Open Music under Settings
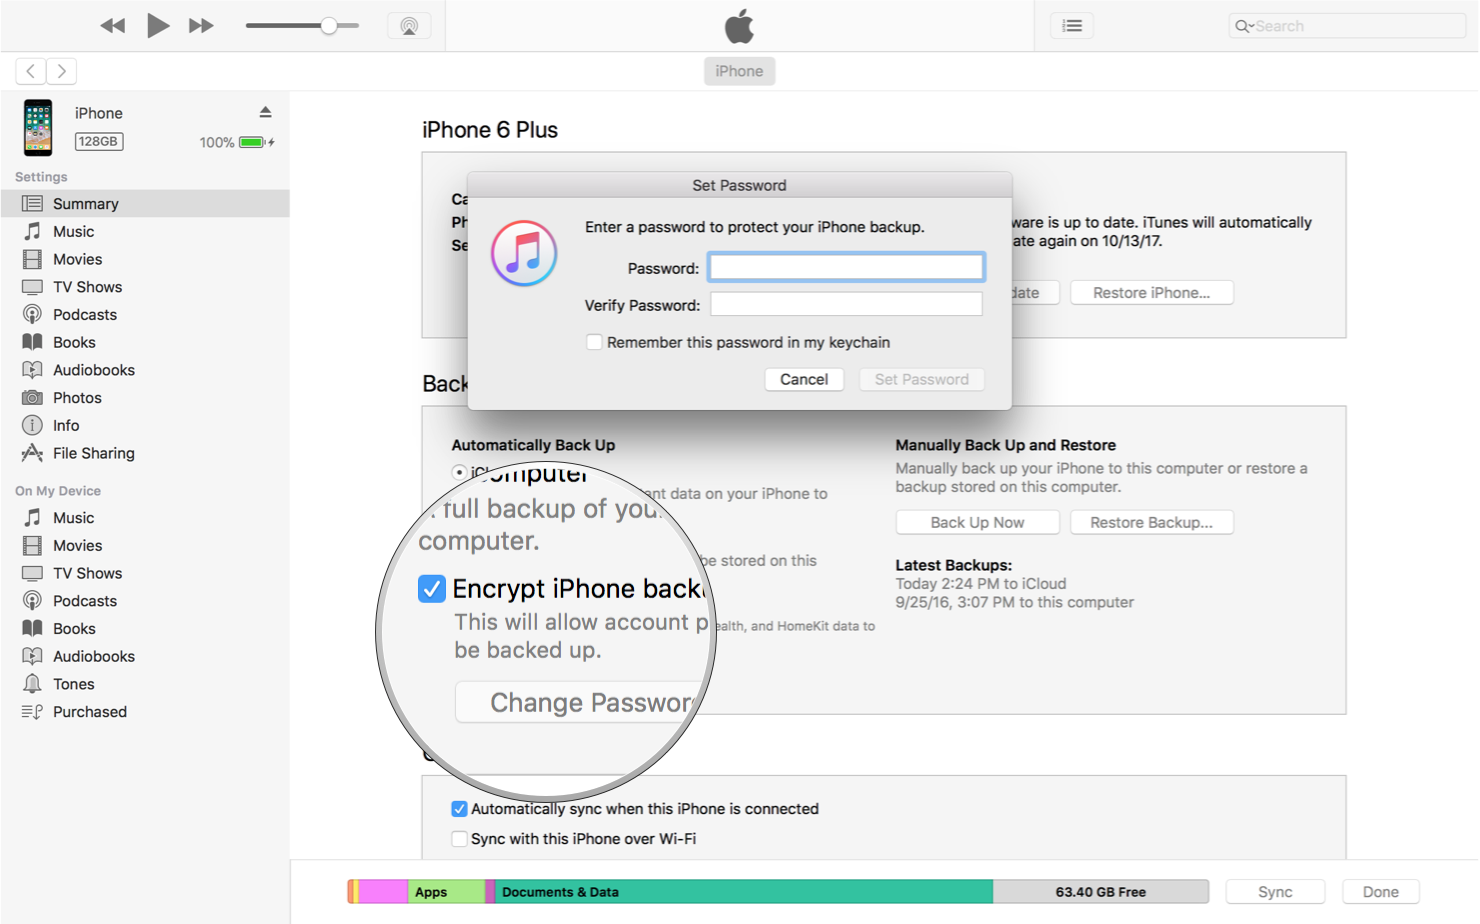1480x924 pixels. coord(145,231)
